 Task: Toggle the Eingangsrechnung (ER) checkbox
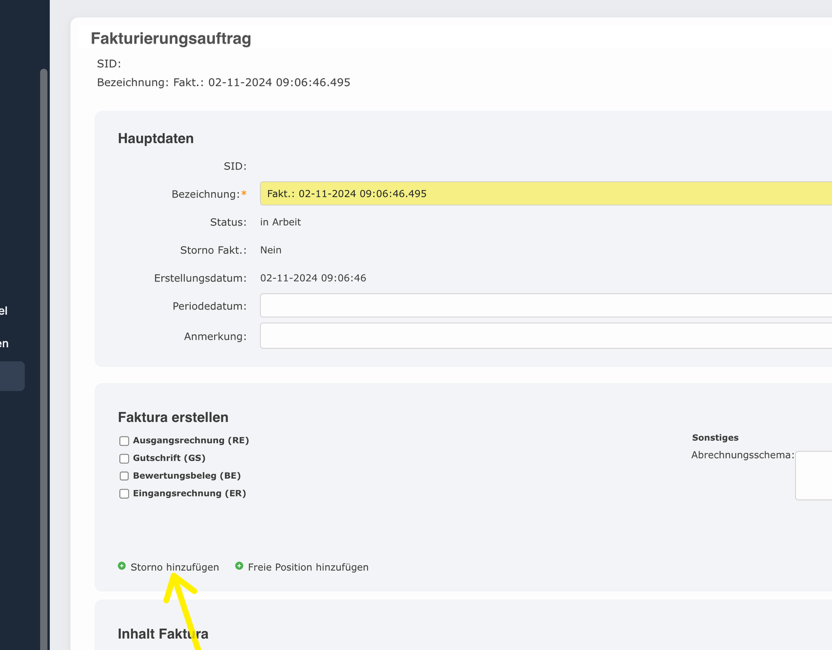(x=124, y=493)
